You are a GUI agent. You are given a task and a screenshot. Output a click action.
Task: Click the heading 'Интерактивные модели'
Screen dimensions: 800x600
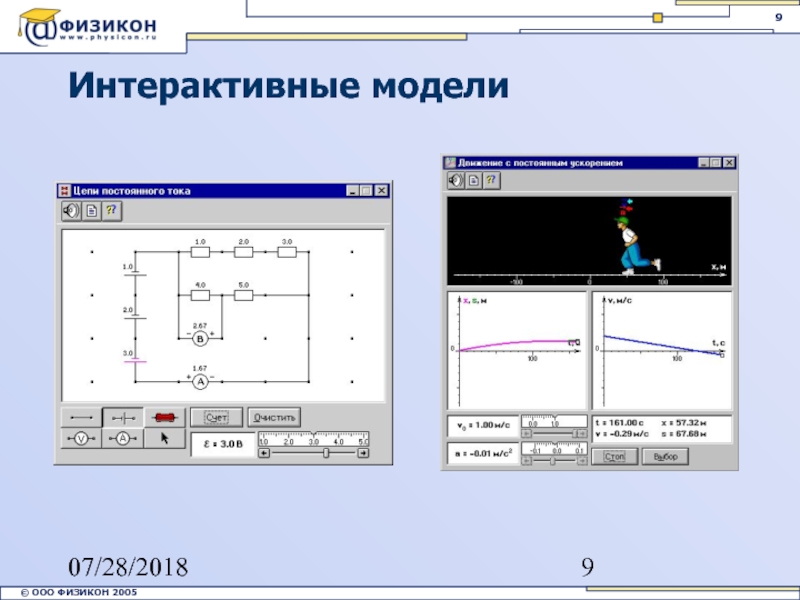[289, 85]
